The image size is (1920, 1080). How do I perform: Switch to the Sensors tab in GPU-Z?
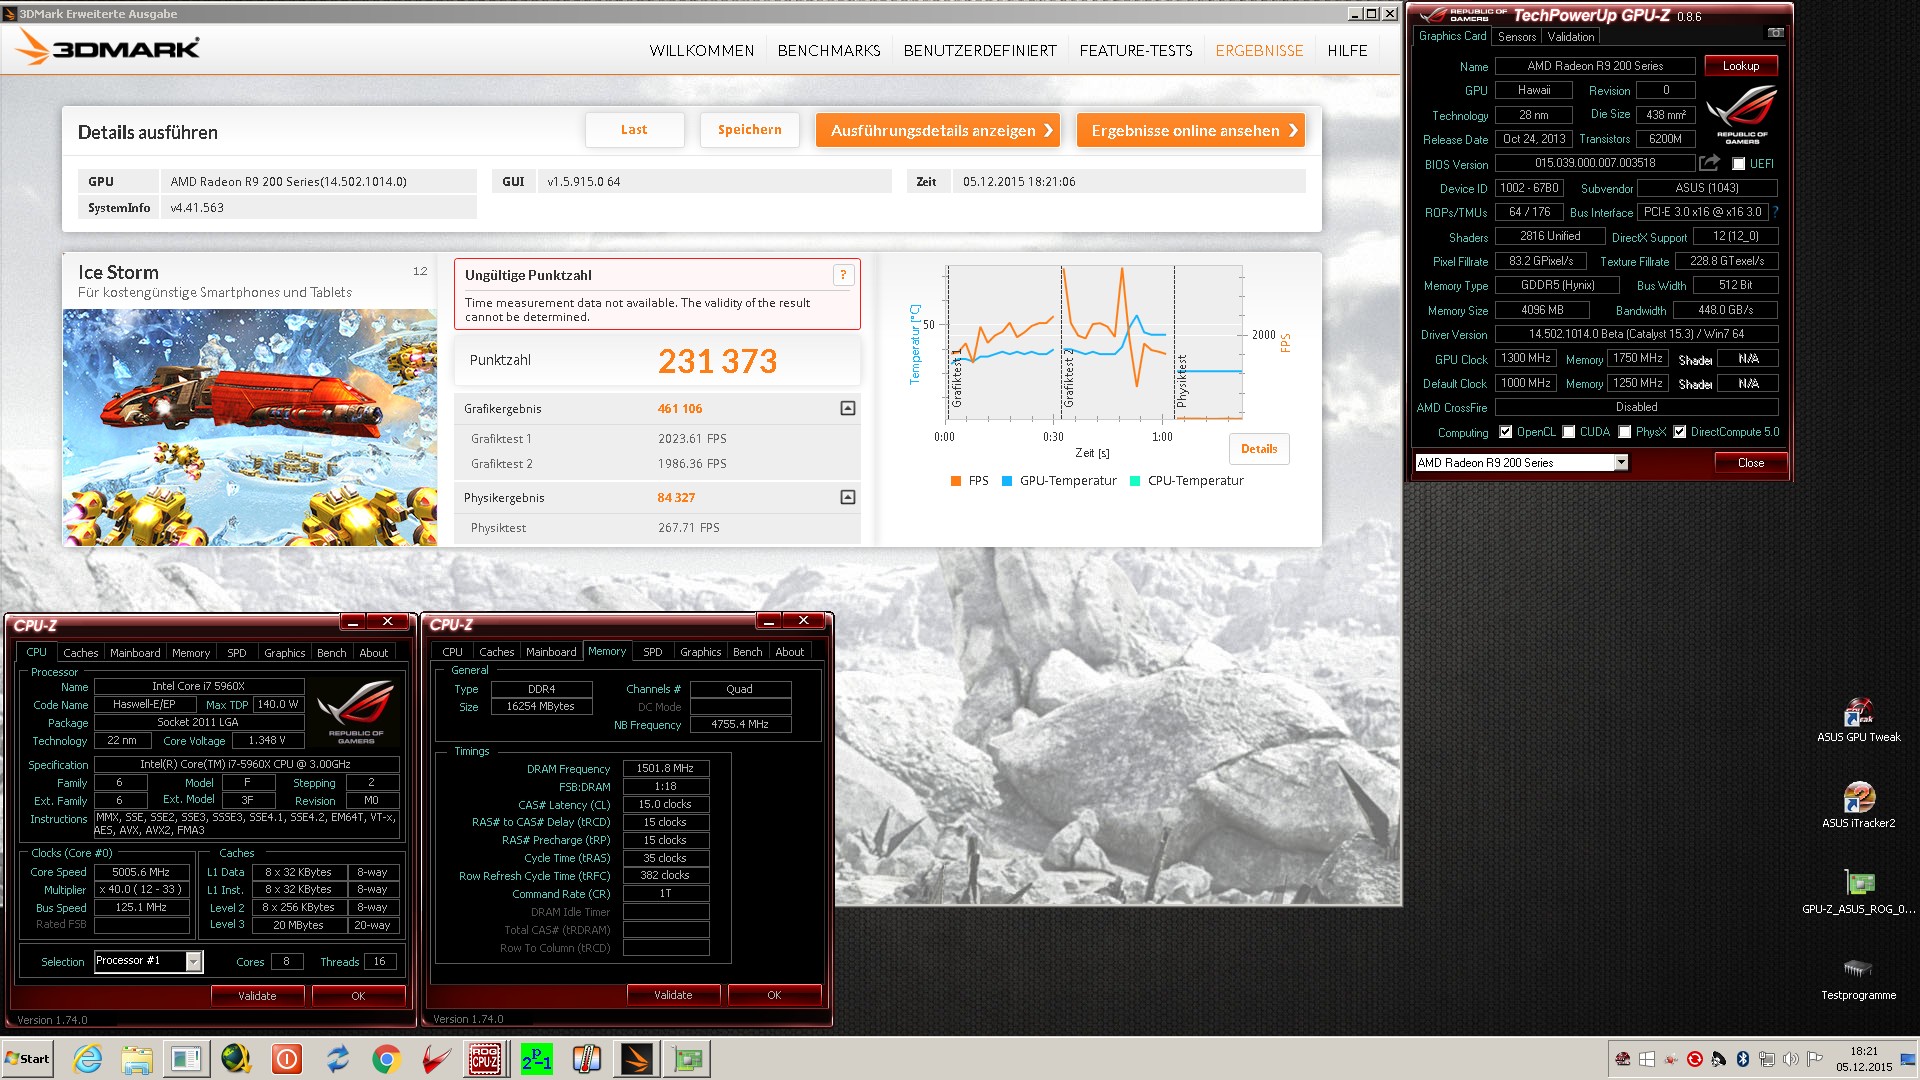pos(1516,37)
